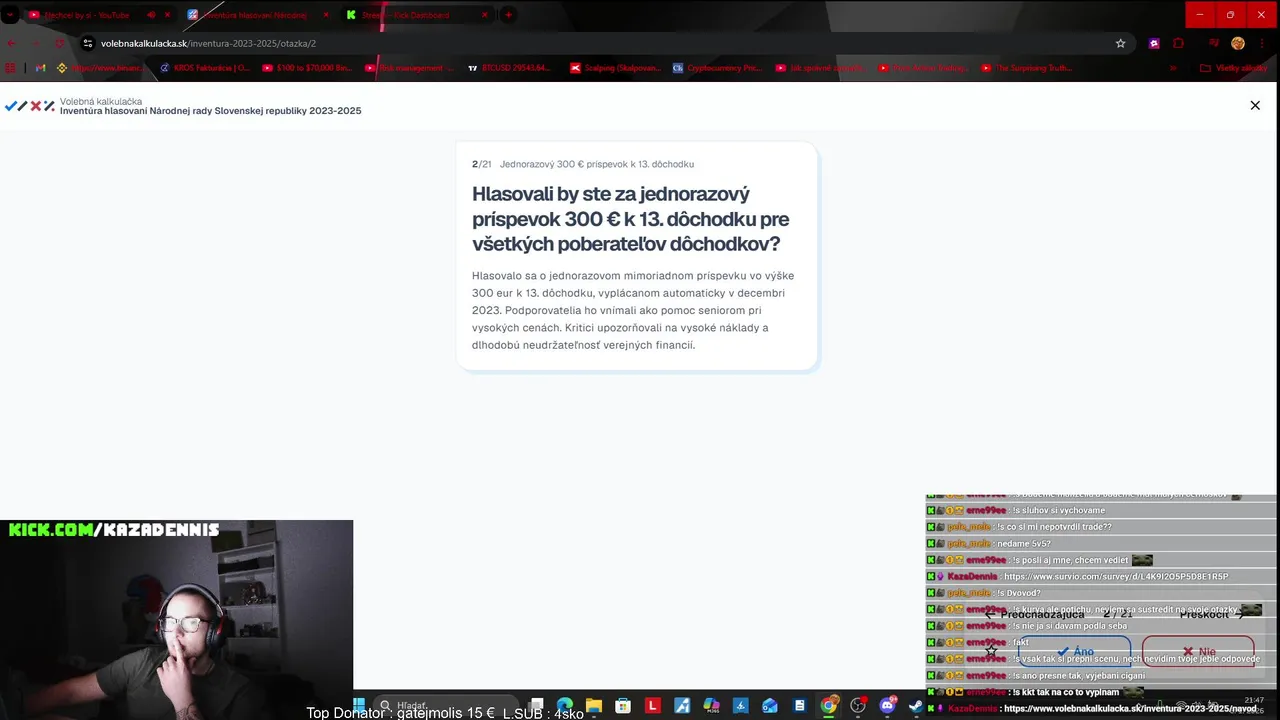Open Microsoft Edge from taskbar

pyautogui.click(x=565, y=705)
